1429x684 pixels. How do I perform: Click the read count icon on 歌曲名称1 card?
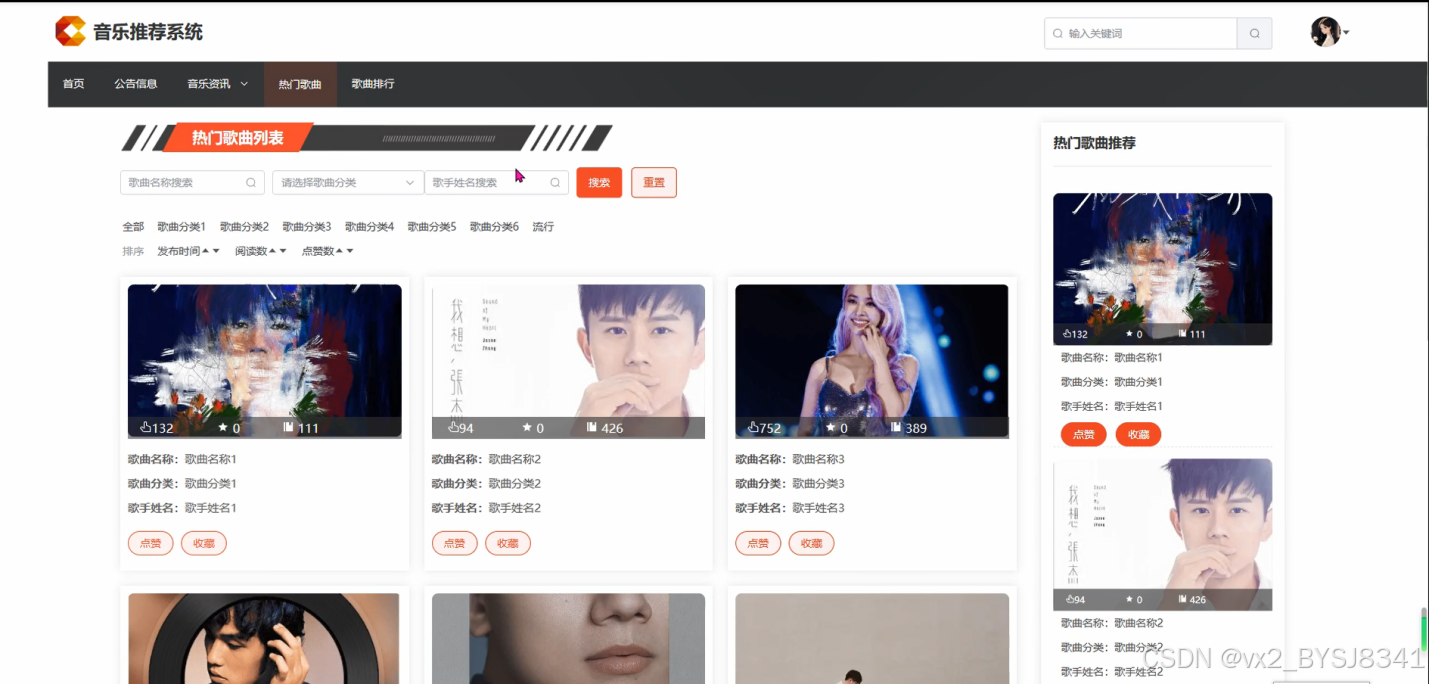click(x=288, y=427)
